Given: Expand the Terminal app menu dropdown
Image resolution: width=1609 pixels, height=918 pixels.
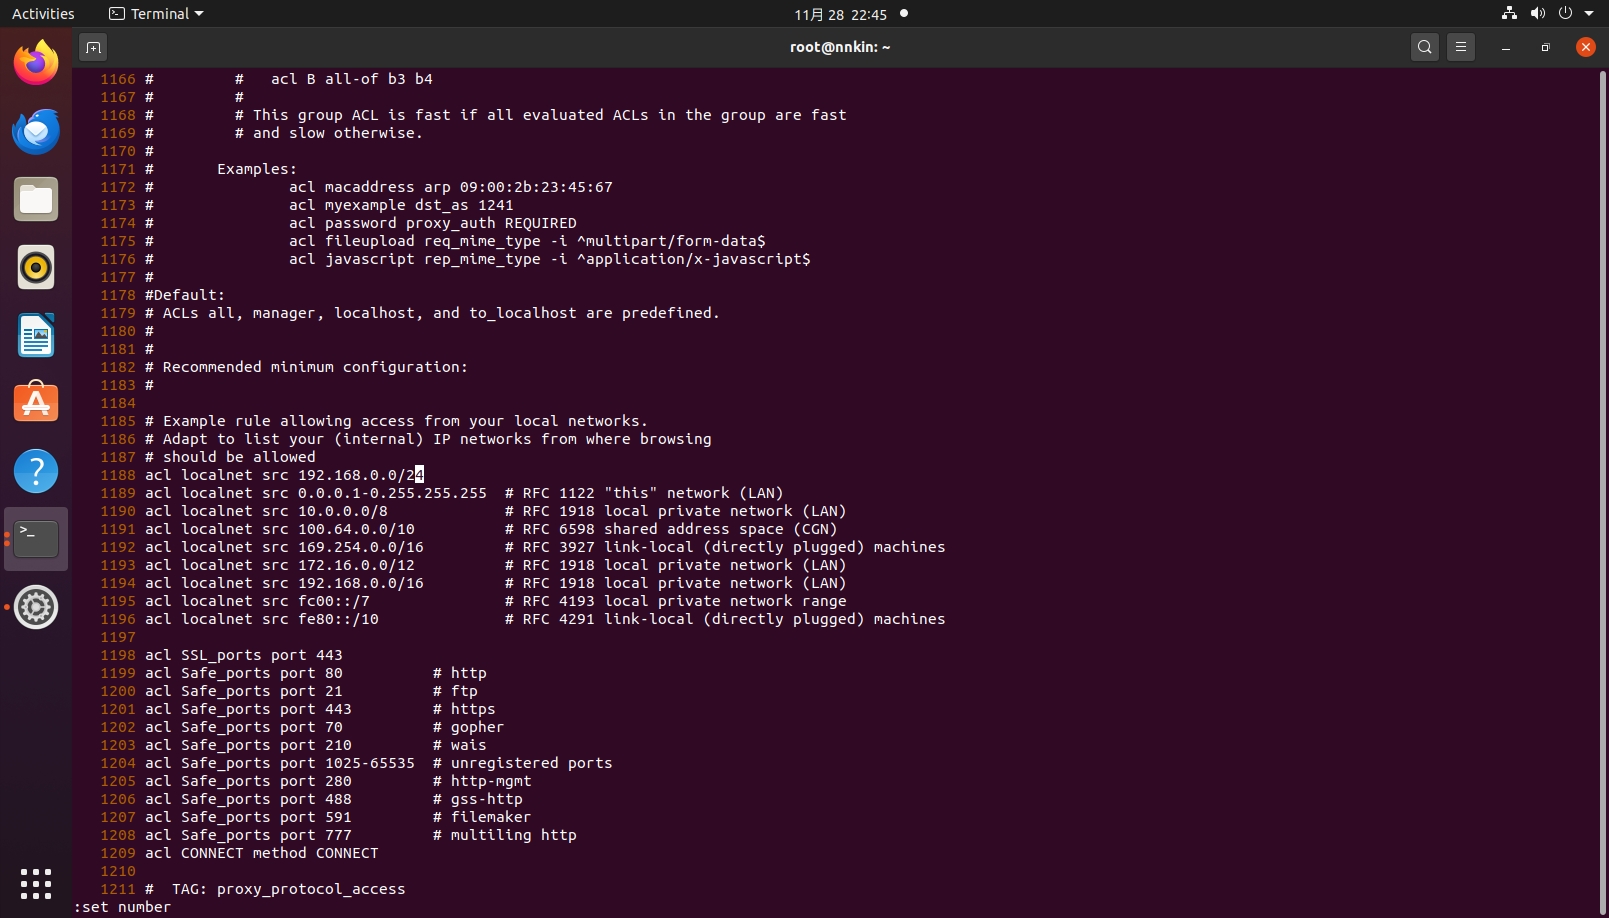Looking at the screenshot, I should tap(156, 14).
